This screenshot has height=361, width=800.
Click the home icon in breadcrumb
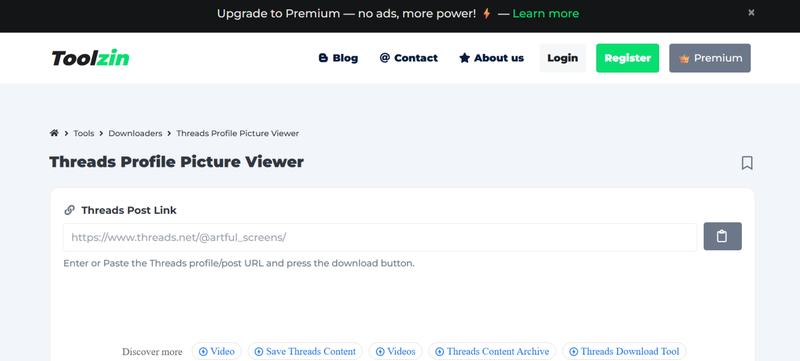pyautogui.click(x=54, y=133)
